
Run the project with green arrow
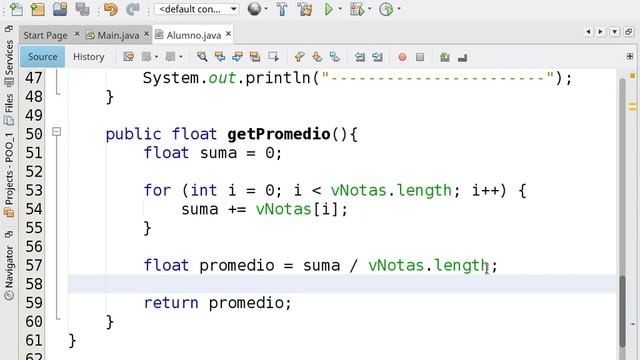coord(328,9)
